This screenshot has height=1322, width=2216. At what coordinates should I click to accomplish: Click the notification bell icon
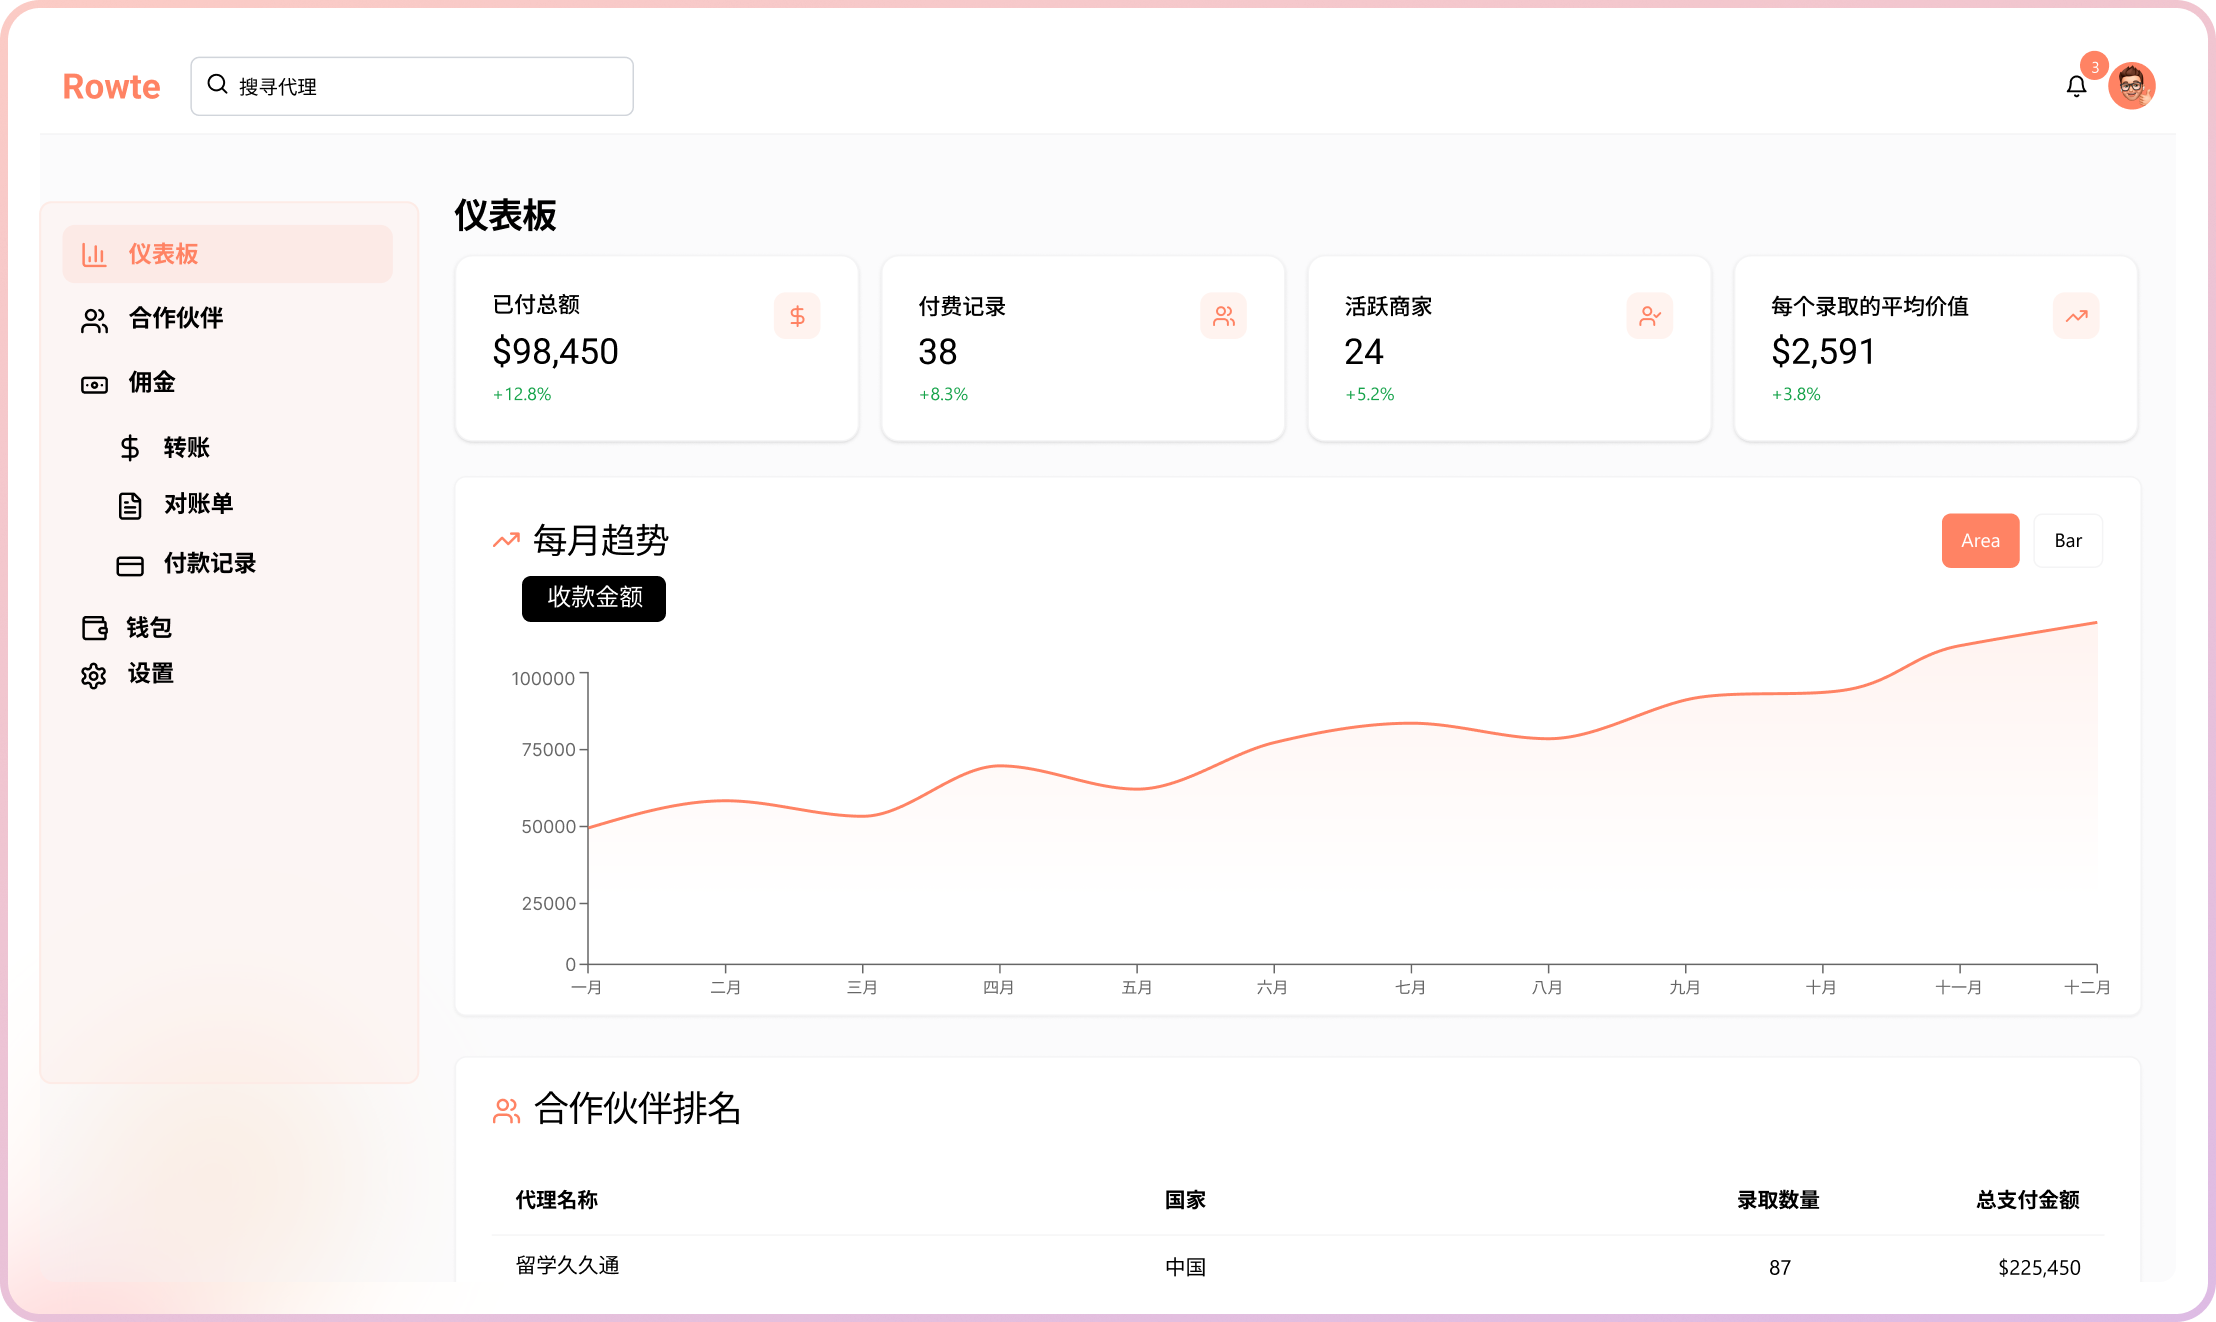pos(2076,87)
